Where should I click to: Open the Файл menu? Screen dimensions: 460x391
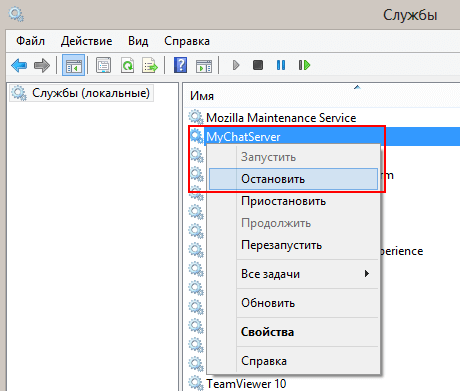pyautogui.click(x=30, y=41)
